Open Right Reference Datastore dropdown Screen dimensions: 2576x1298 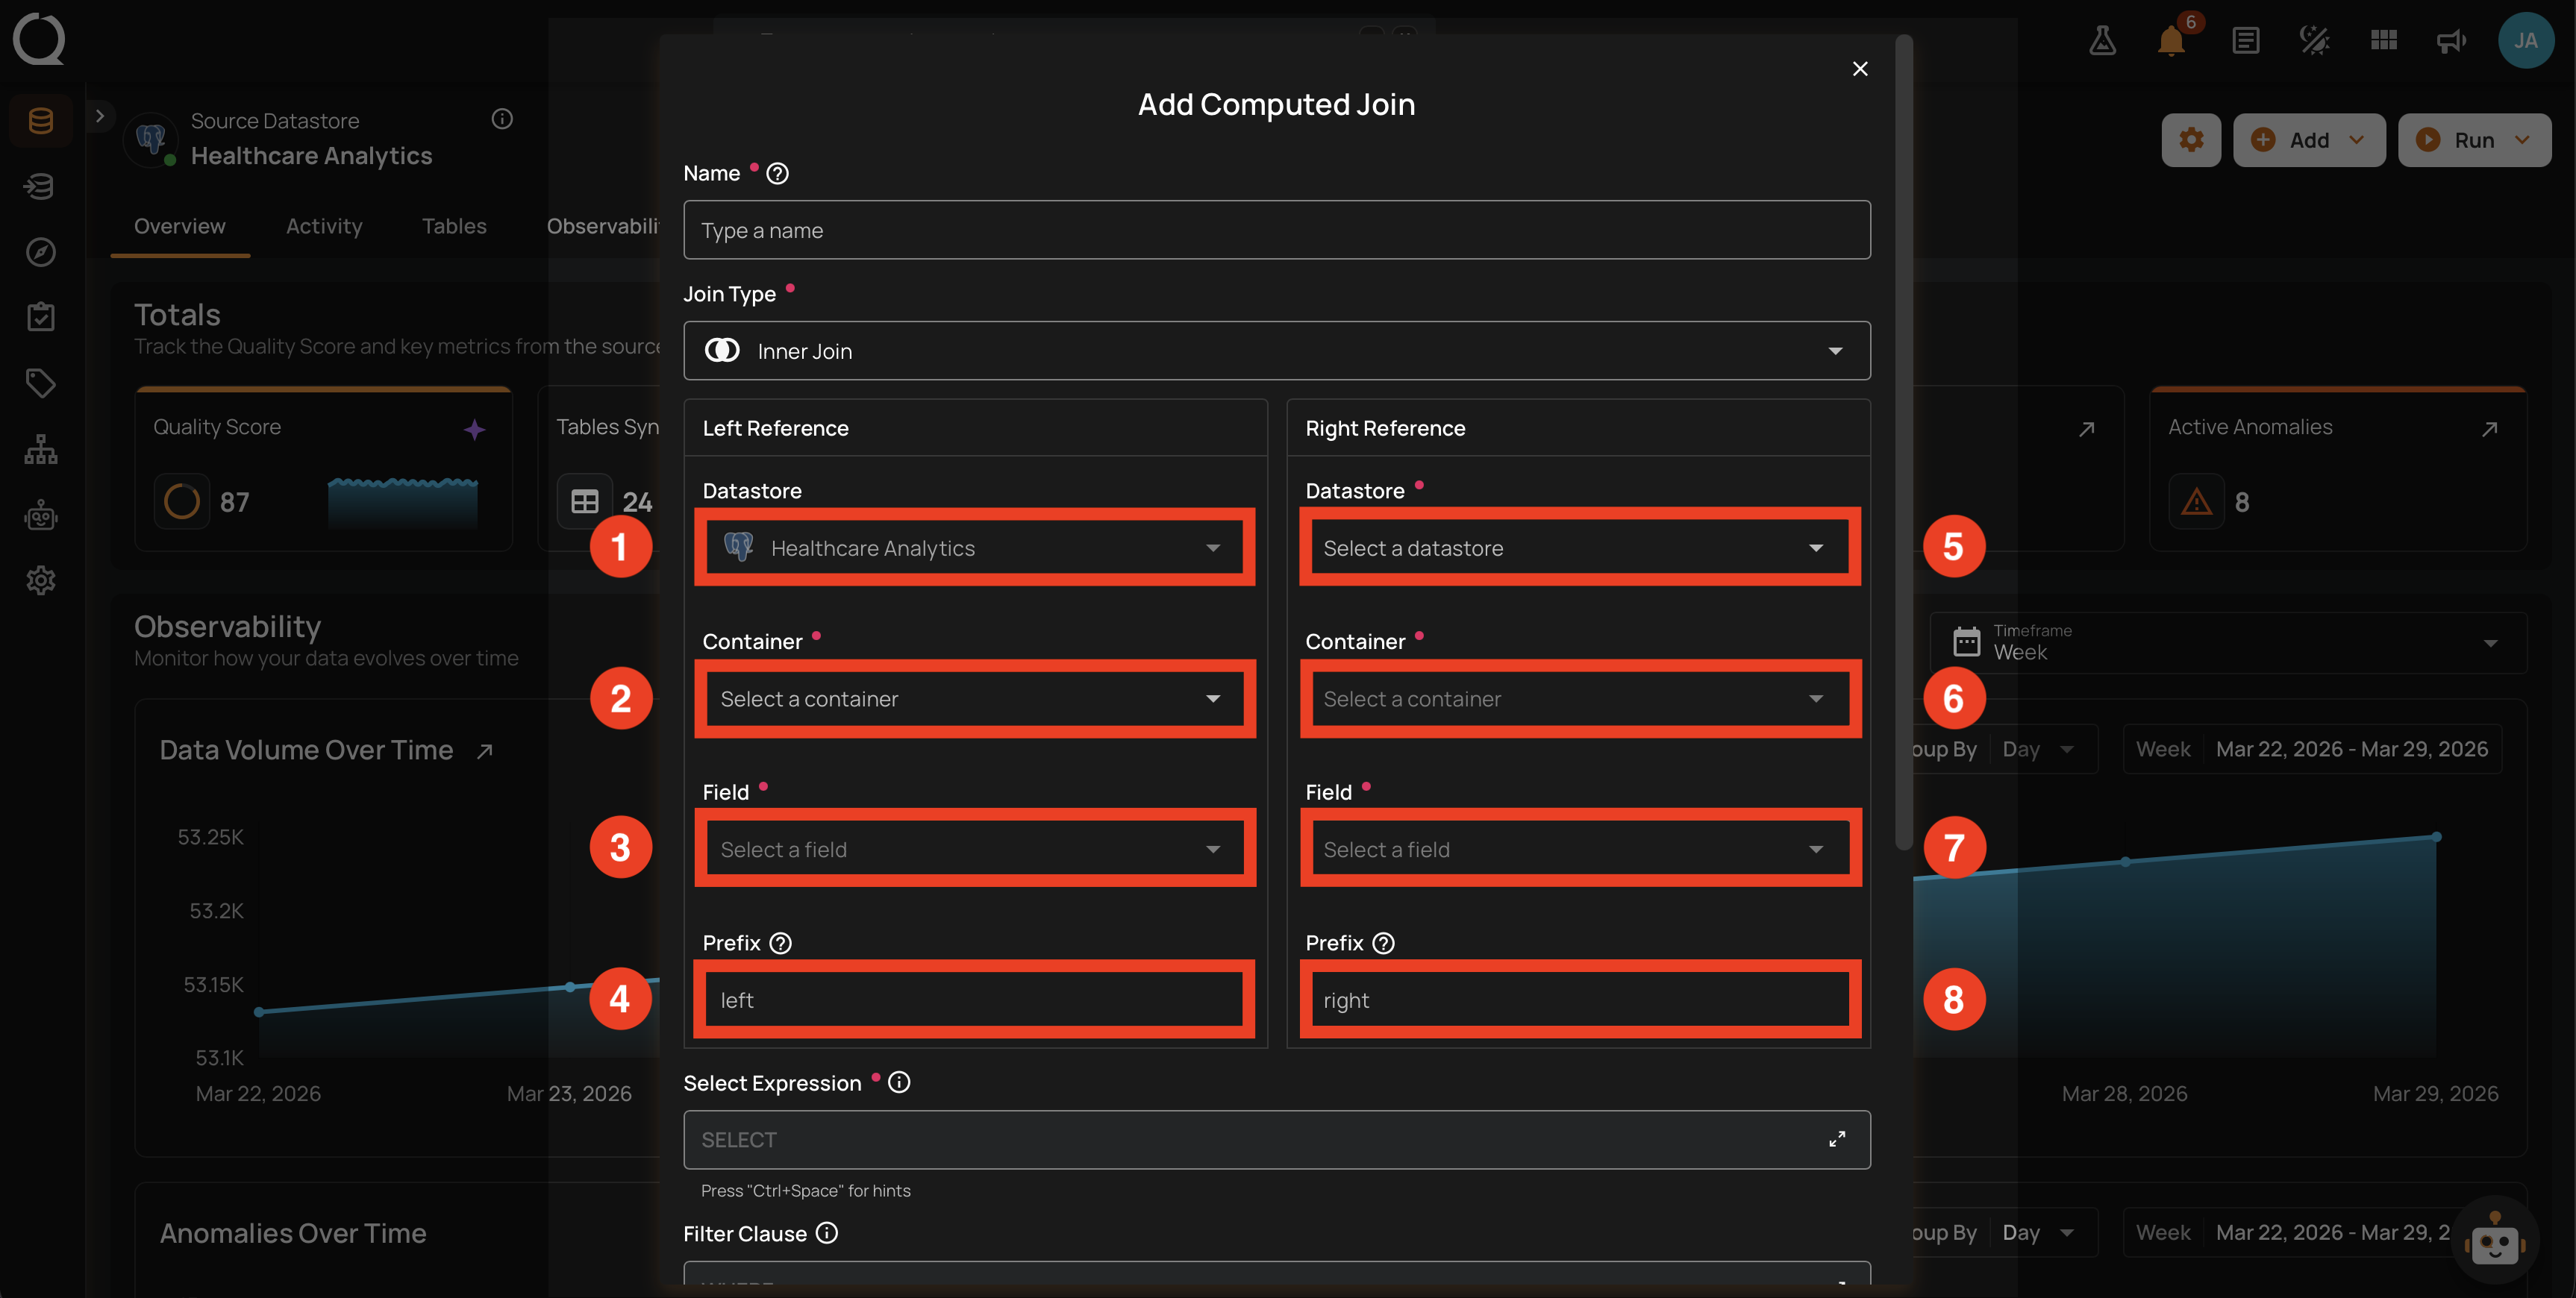(x=1579, y=548)
